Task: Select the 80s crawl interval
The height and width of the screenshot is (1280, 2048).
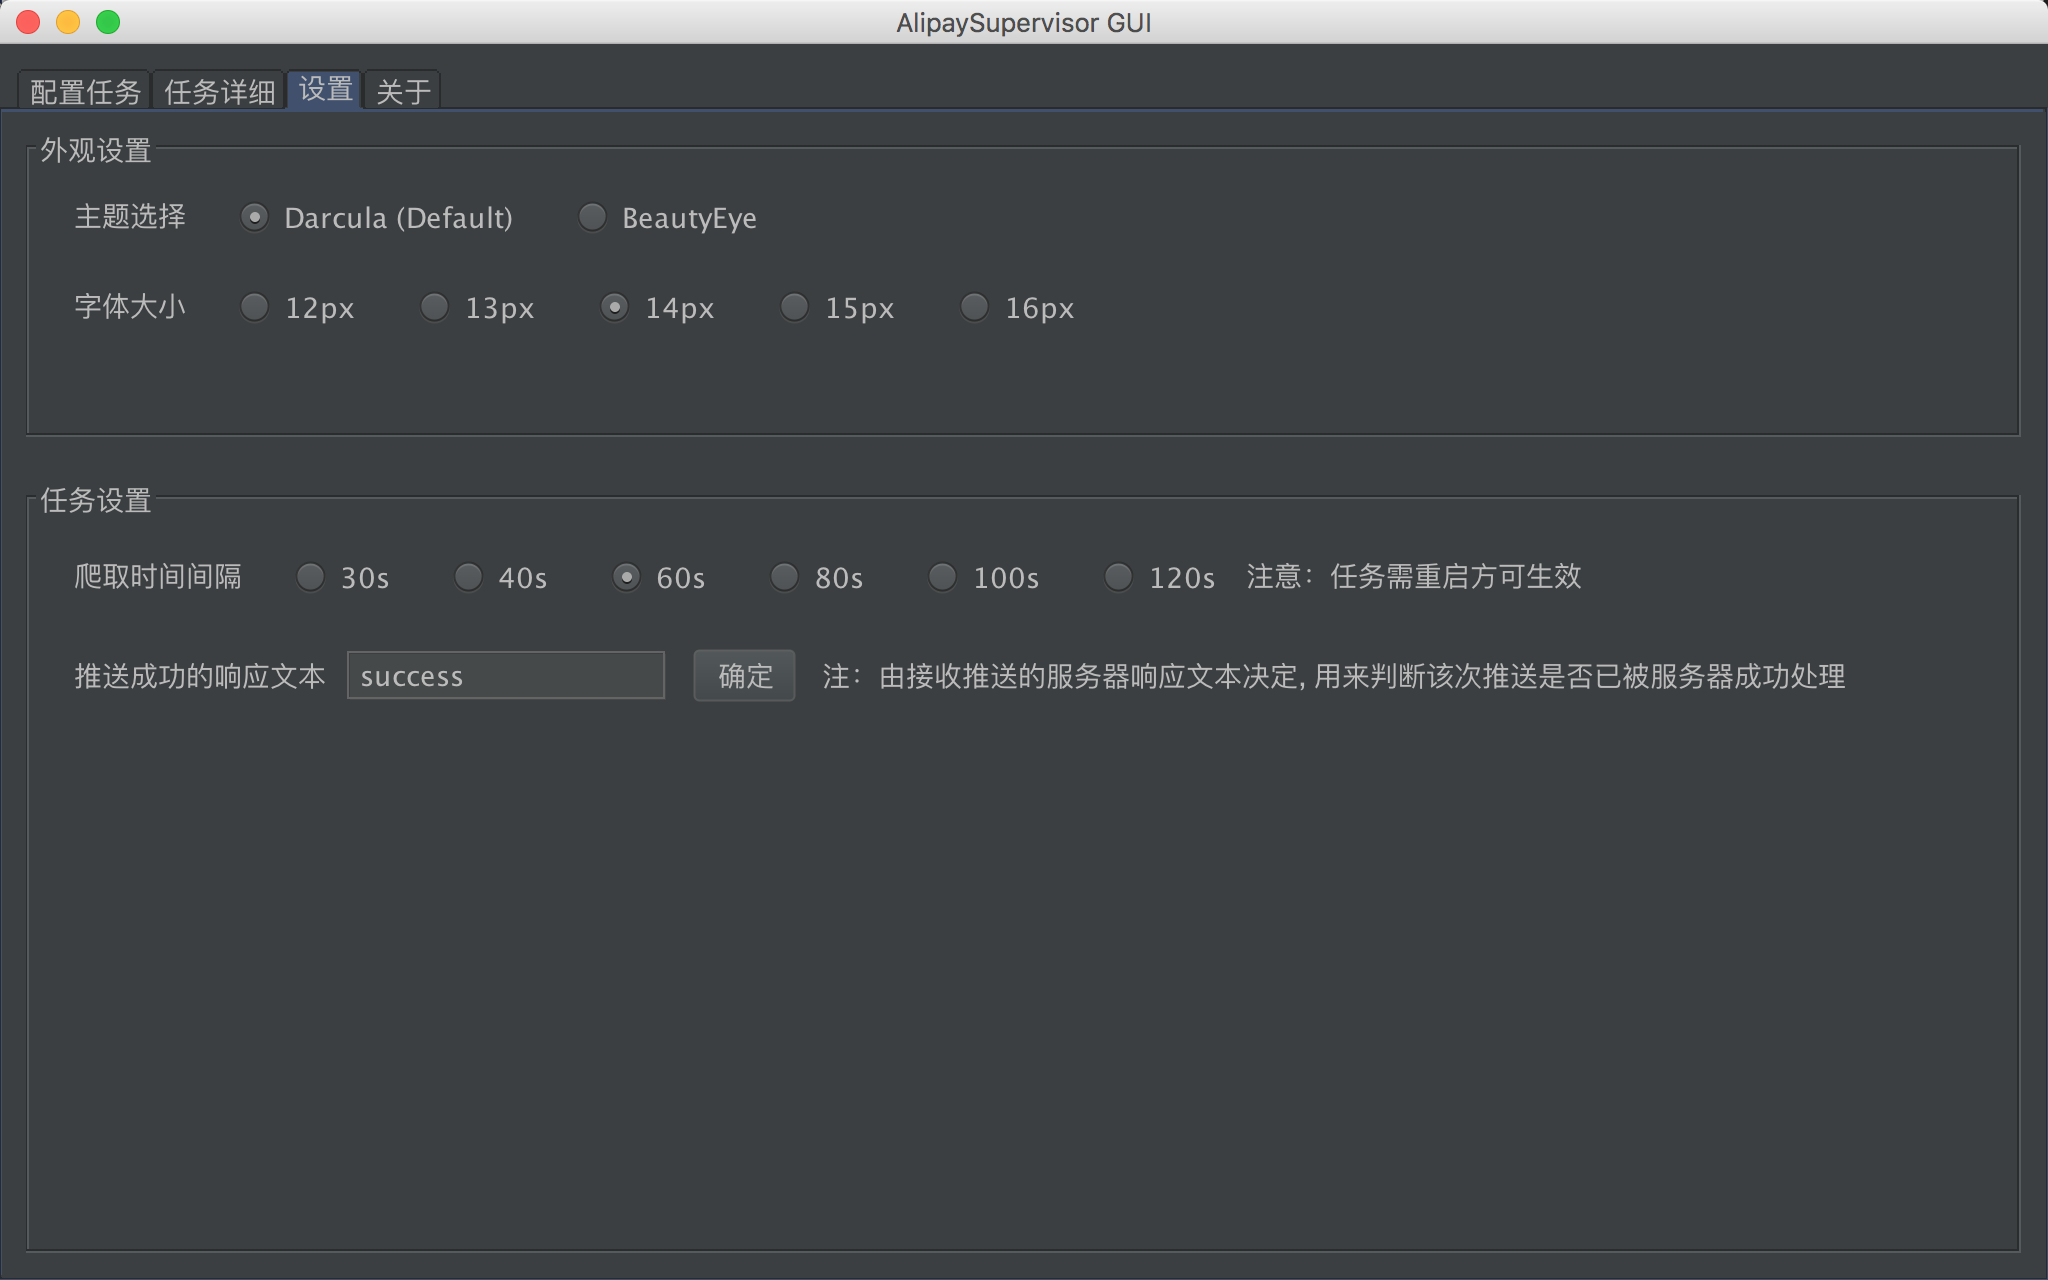Action: click(784, 577)
